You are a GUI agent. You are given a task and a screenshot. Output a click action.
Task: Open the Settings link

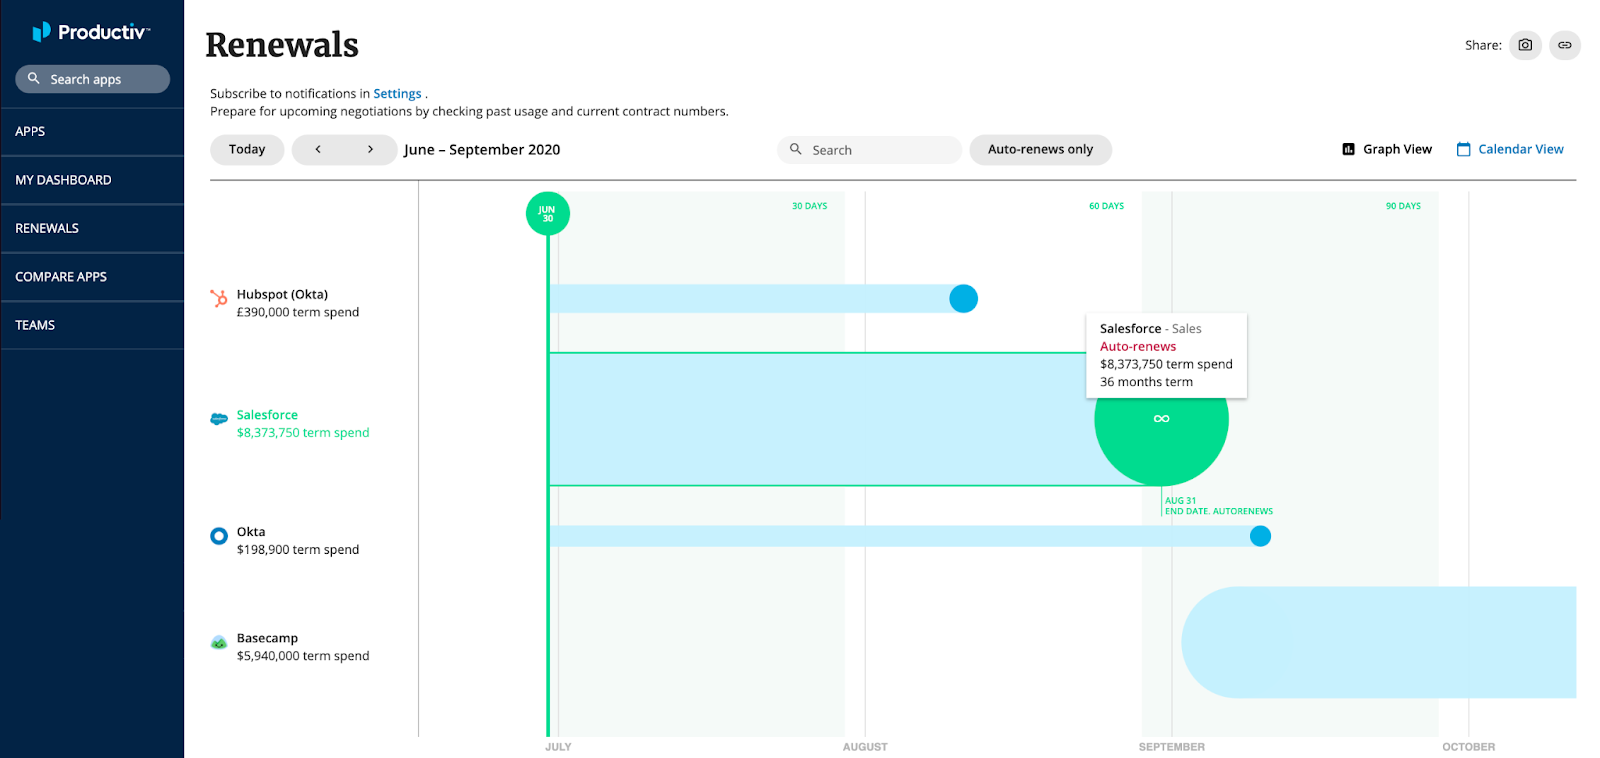pos(397,94)
